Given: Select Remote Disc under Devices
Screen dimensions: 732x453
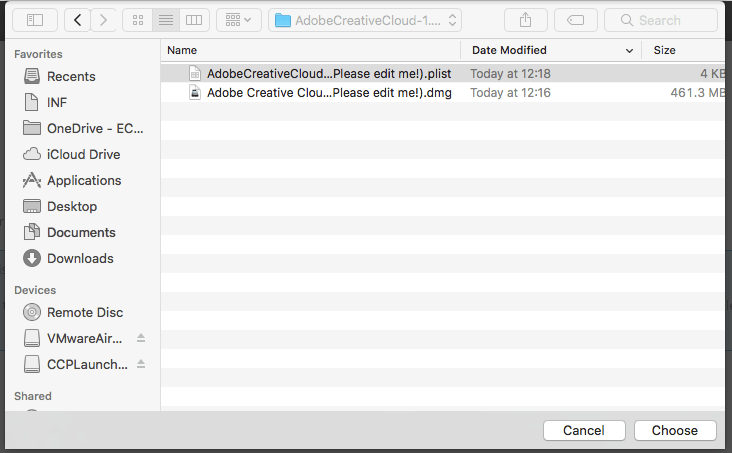Looking at the screenshot, I should pos(85,312).
